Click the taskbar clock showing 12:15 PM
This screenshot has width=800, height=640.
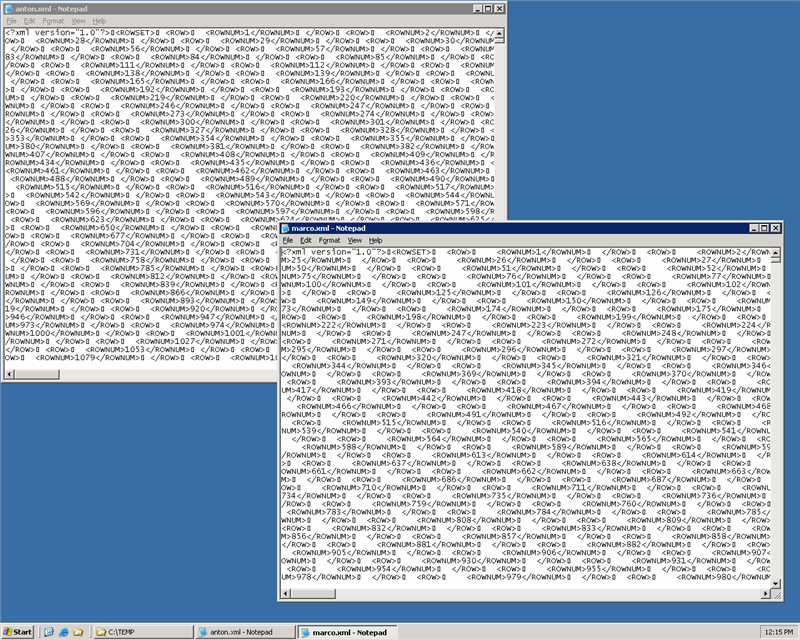tap(779, 632)
